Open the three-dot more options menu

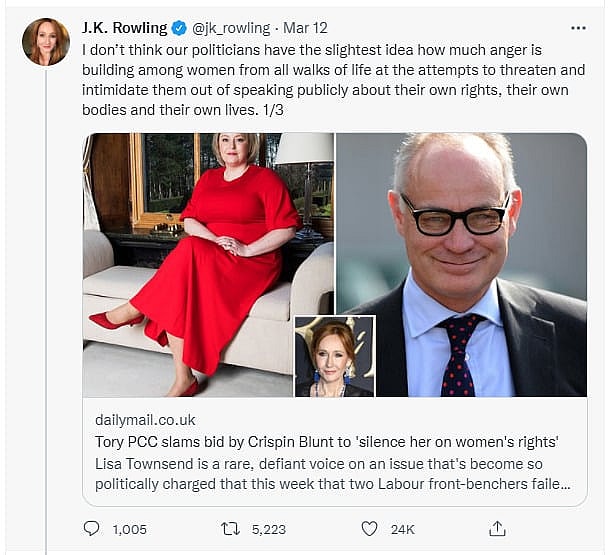(578, 29)
